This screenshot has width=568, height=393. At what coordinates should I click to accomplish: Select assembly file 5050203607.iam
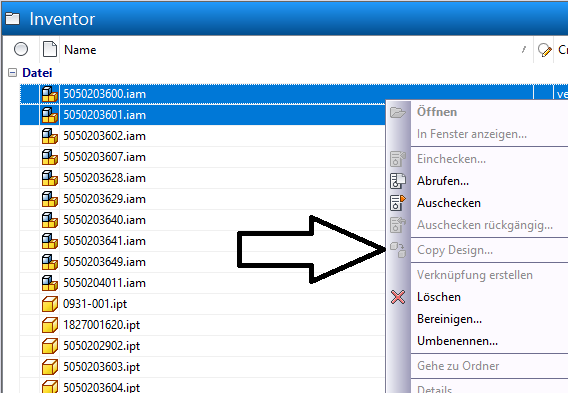pos(105,157)
